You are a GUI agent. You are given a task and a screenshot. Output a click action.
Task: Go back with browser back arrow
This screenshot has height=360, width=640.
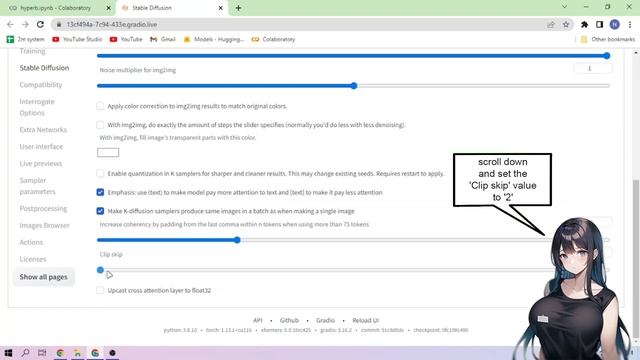[10, 24]
